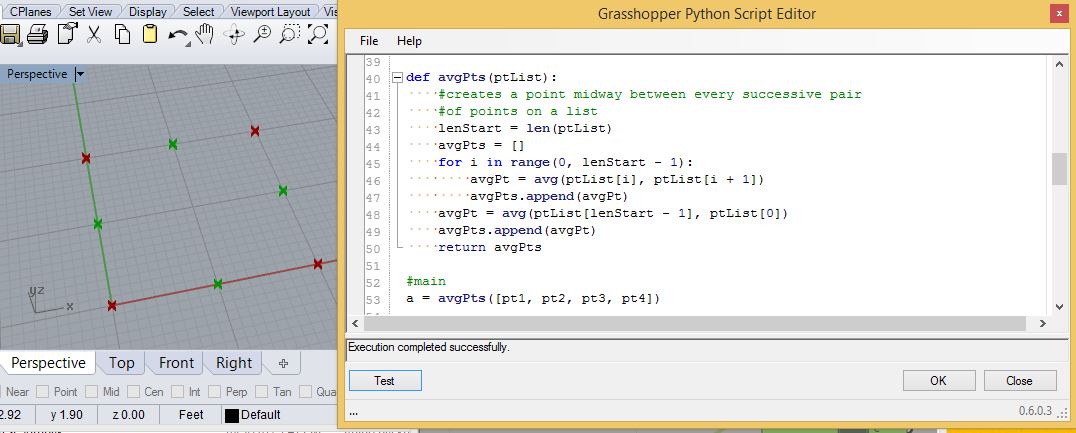Image resolution: width=1076 pixels, height=433 pixels.
Task: Open the Perspective viewport dropdown arrow
Action: (80, 74)
